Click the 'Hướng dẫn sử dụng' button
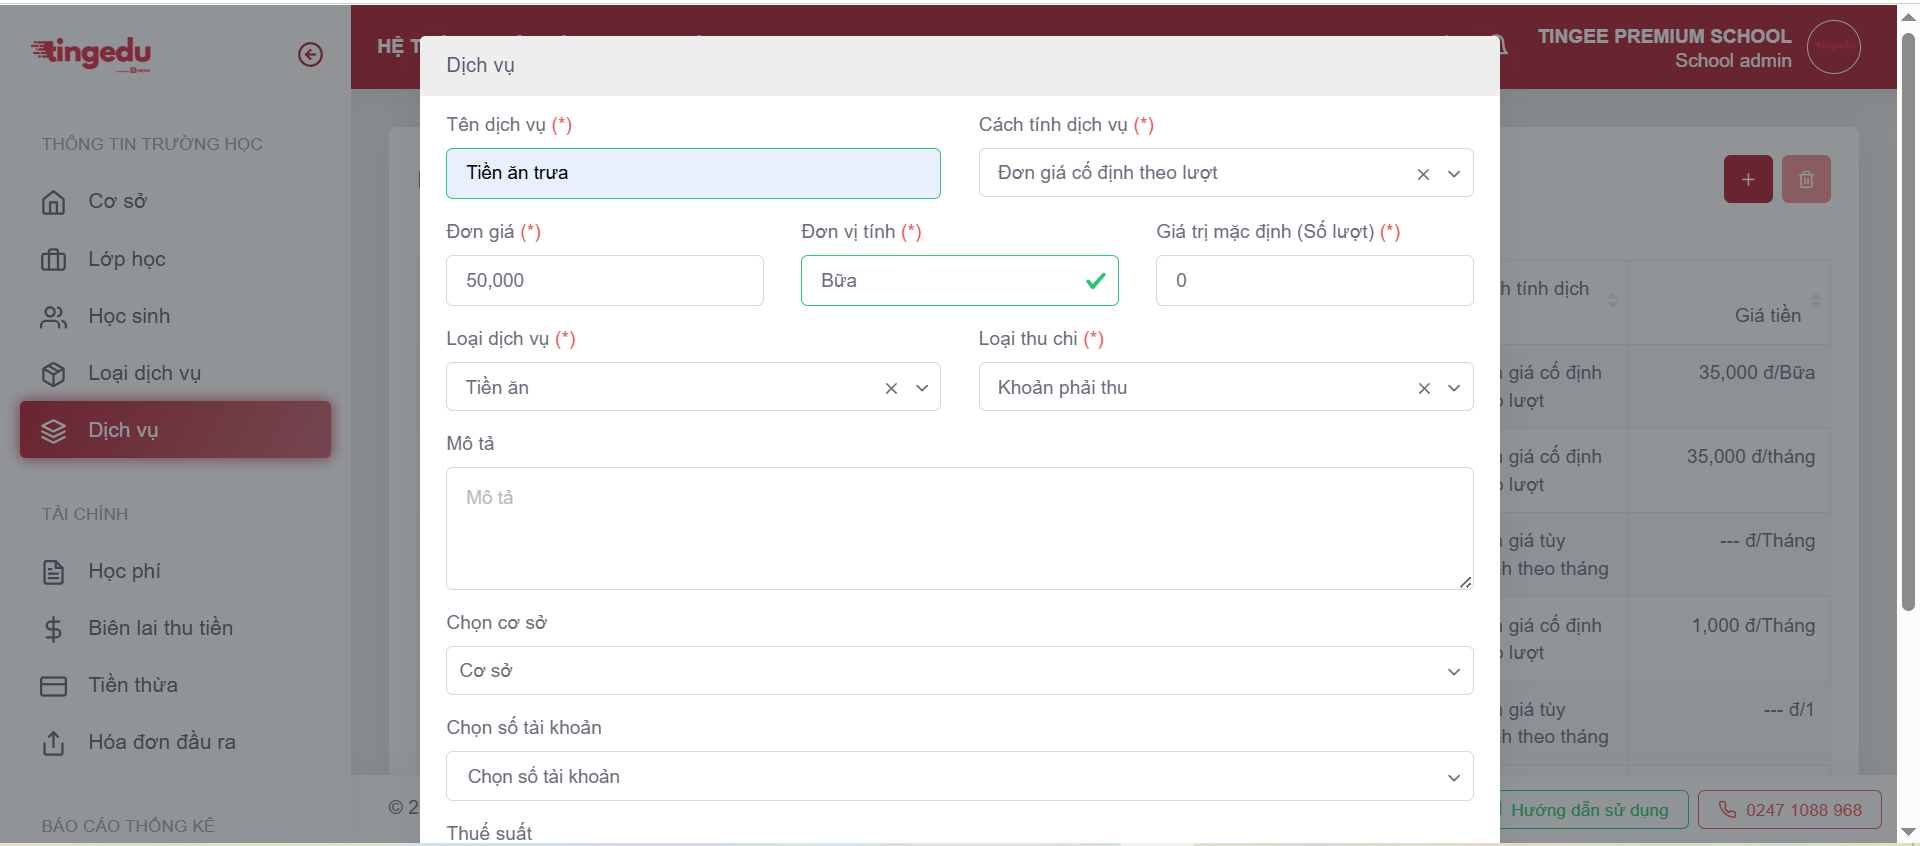 click(x=1590, y=810)
